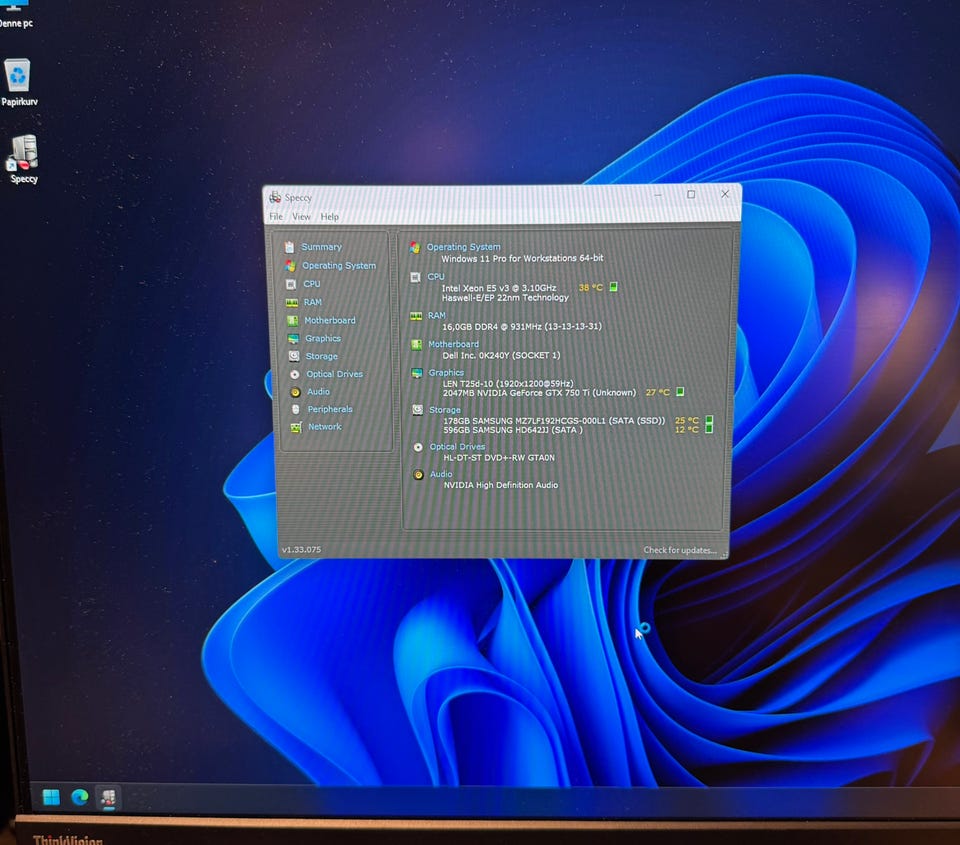The width and height of the screenshot is (960, 845).
Task: Click the summary pane Optical Drives icon
Action: tap(418, 447)
